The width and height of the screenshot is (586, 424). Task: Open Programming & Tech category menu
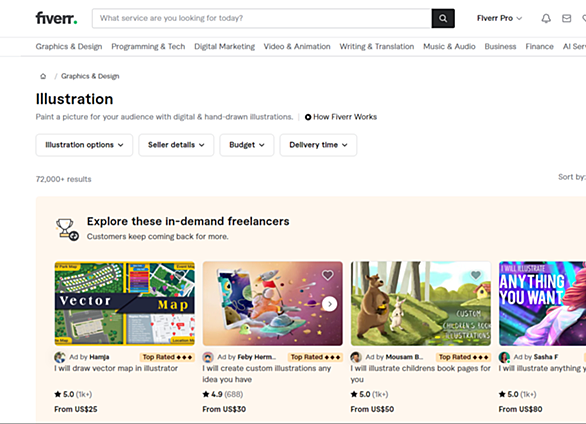click(148, 47)
